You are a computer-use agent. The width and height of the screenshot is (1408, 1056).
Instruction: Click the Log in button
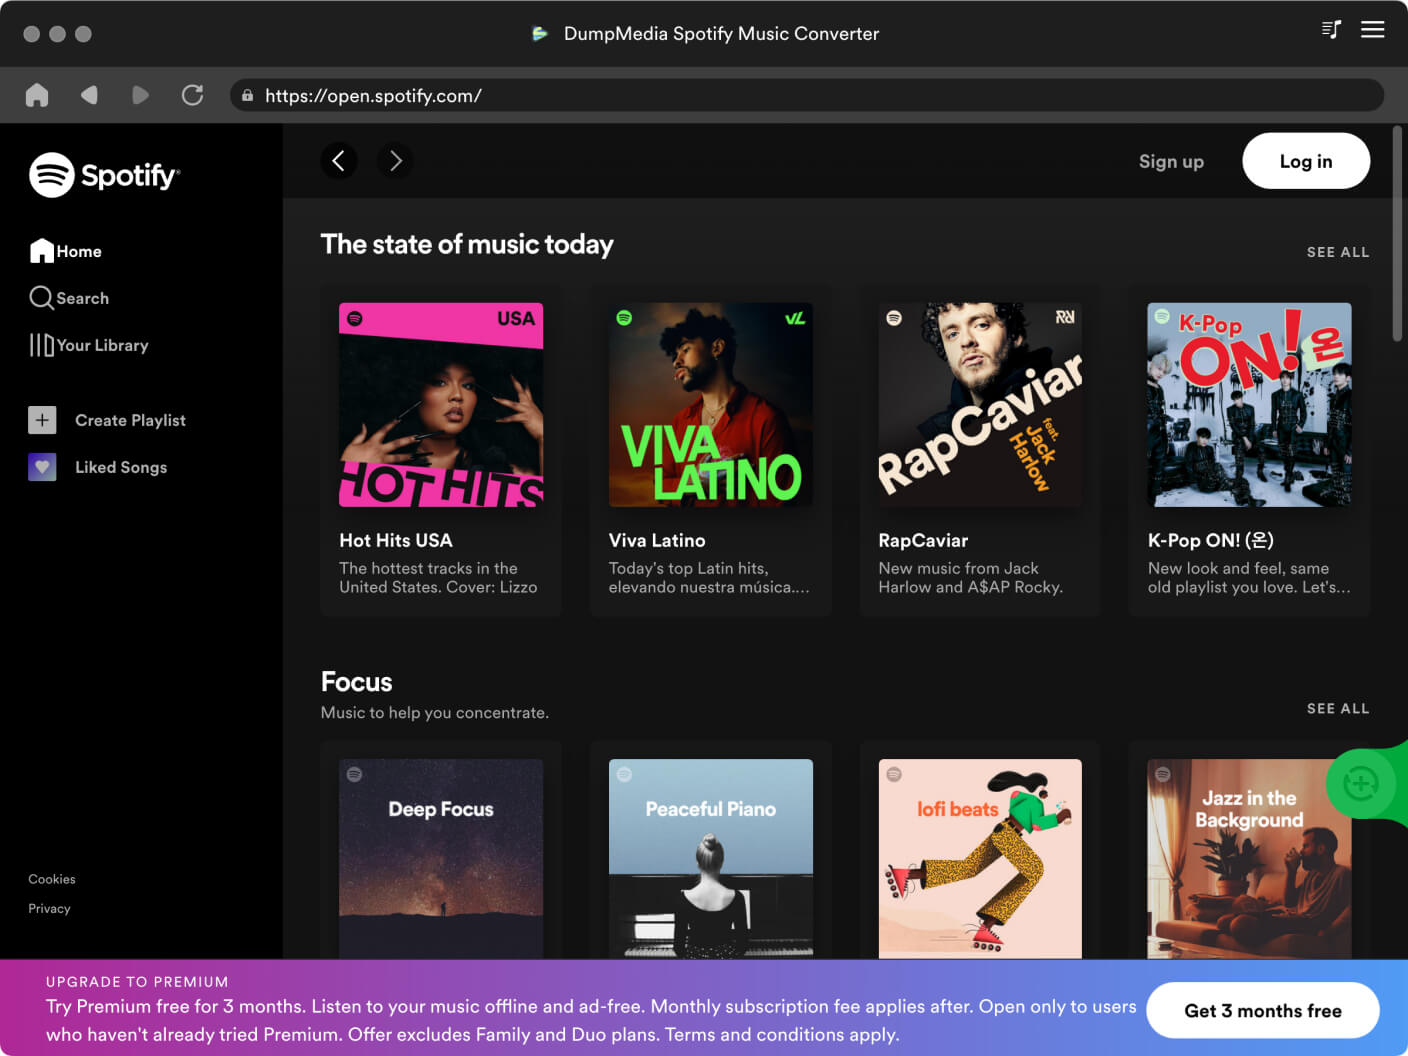click(x=1306, y=161)
